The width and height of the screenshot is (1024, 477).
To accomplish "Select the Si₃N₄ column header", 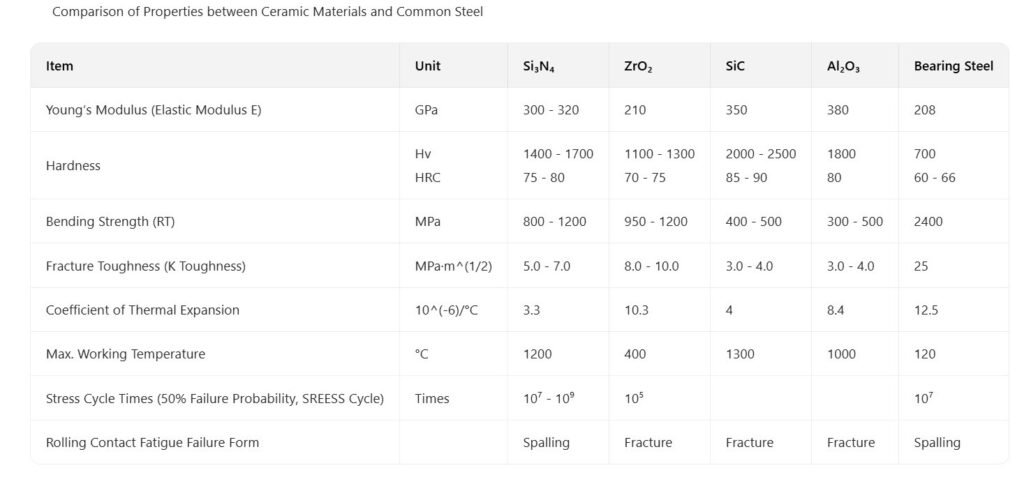I will pyautogui.click(x=538, y=67).
